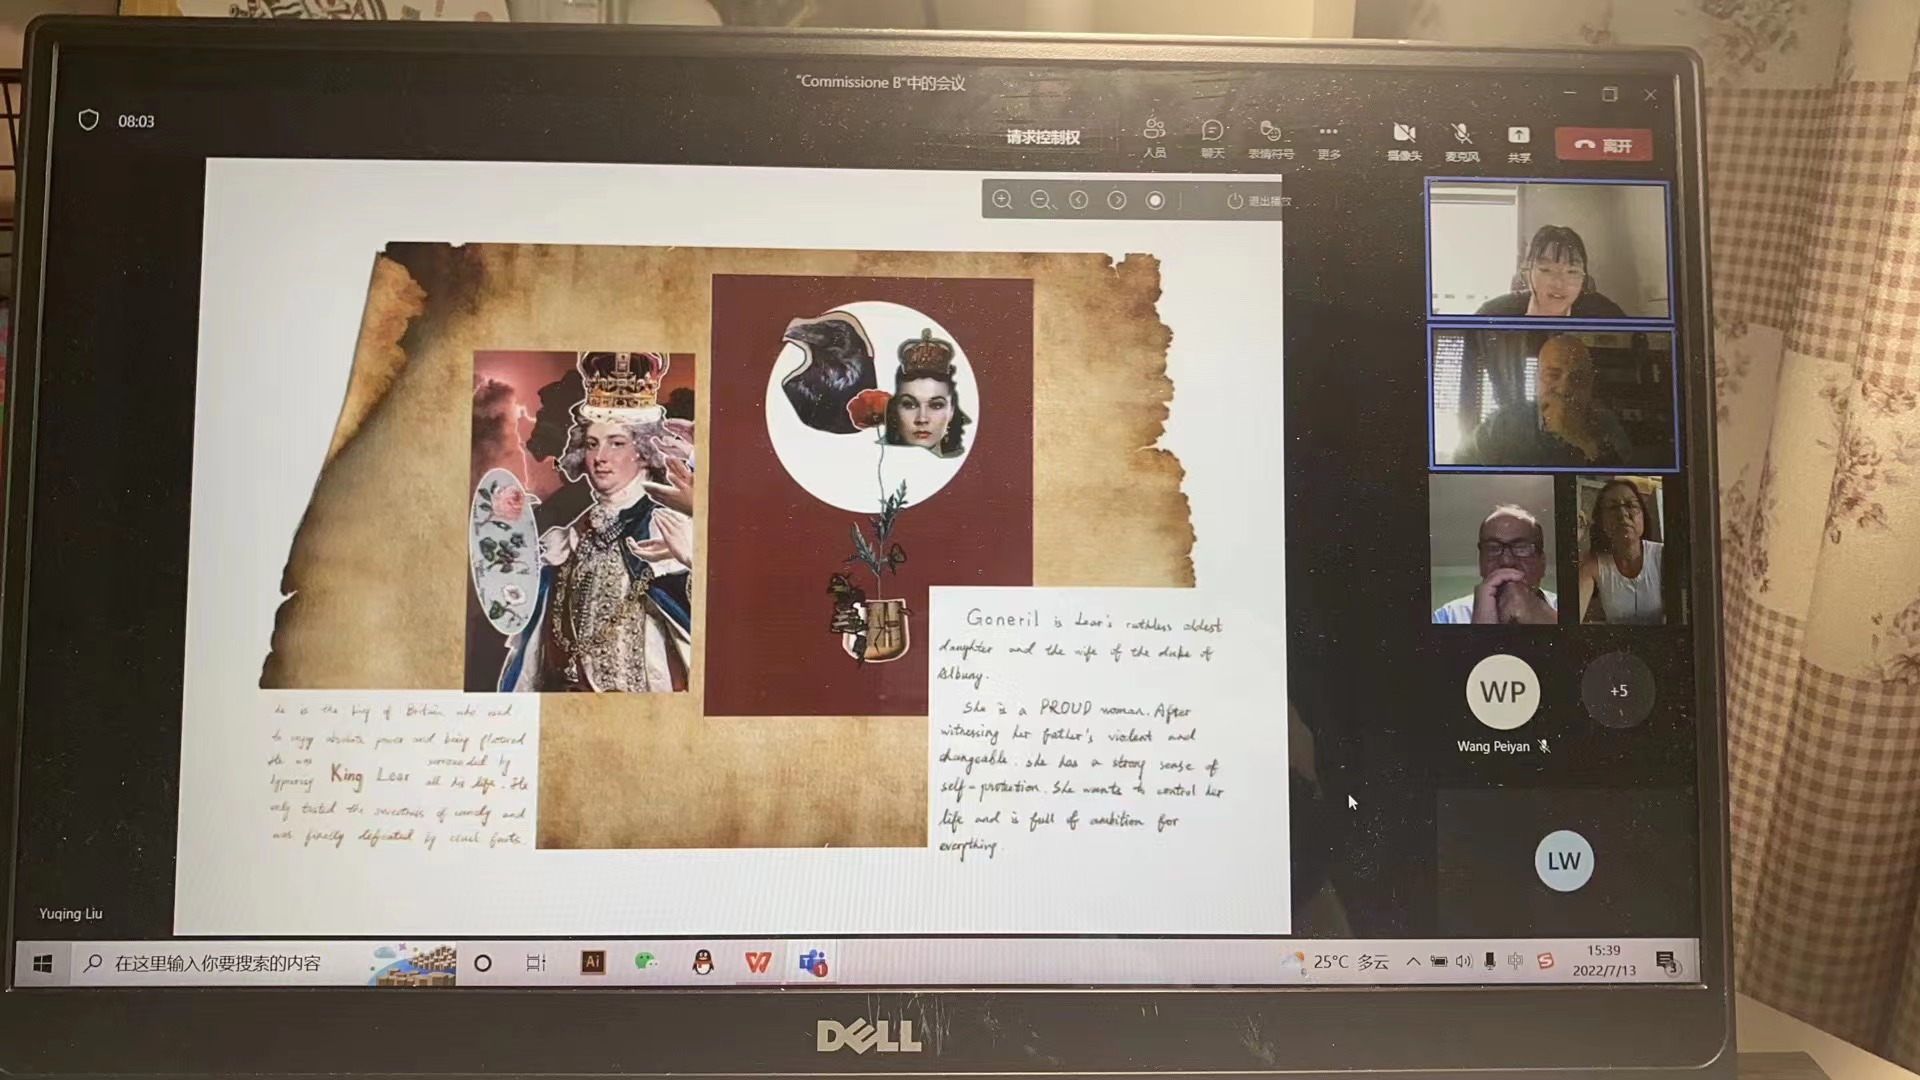Click 请求控制权 to request control
Screen dimensions: 1920x1080
tap(1043, 137)
